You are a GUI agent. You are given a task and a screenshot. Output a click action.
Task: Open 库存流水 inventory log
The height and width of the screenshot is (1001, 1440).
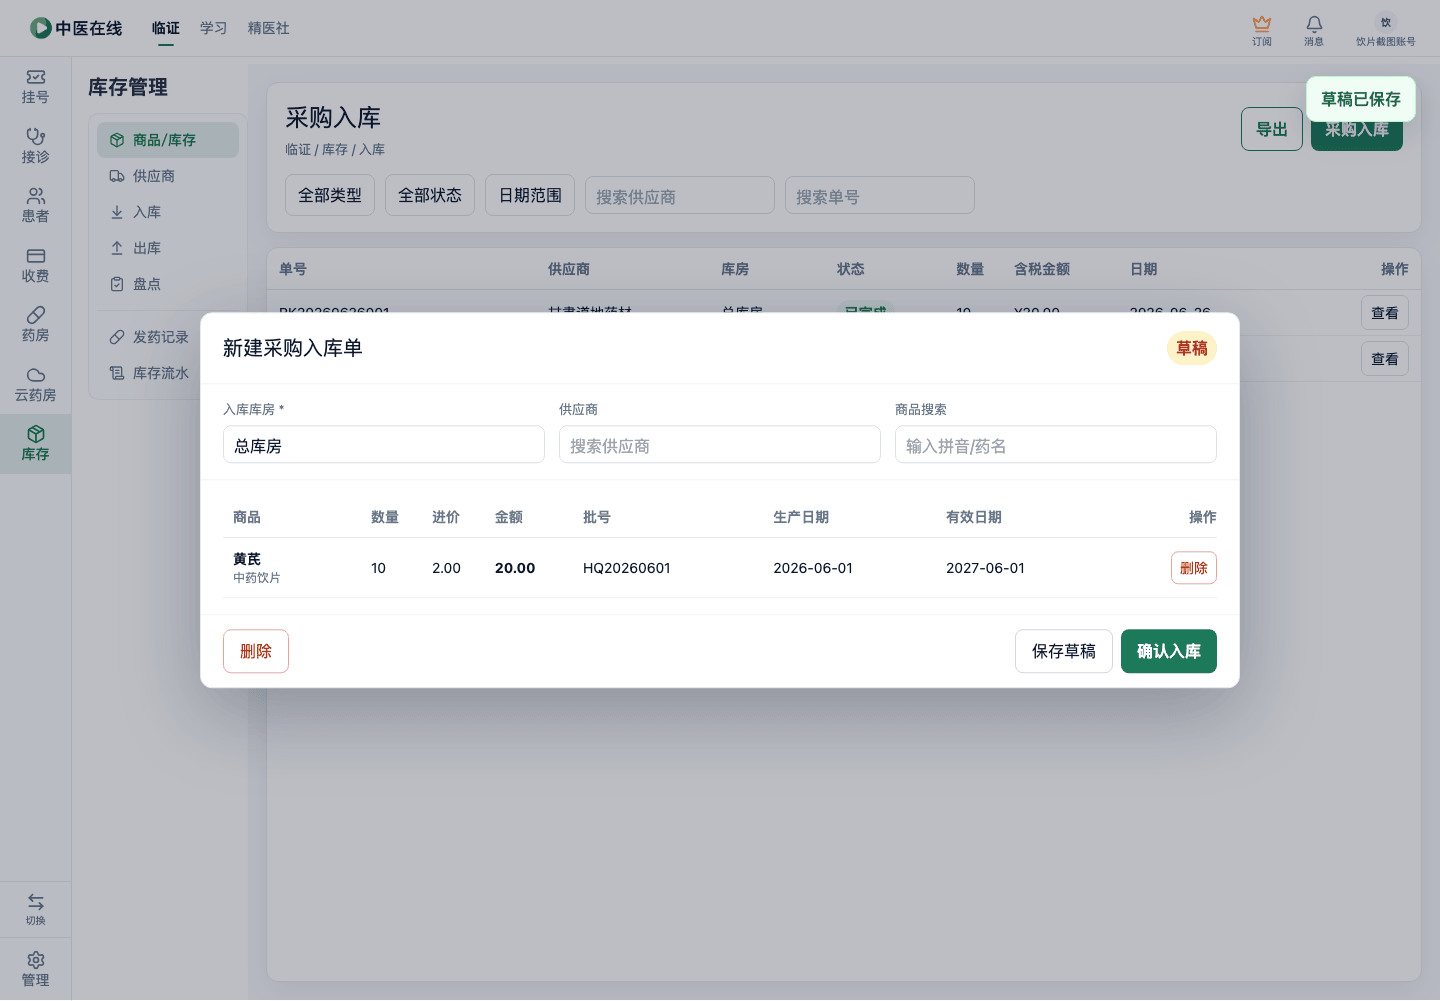click(x=150, y=373)
